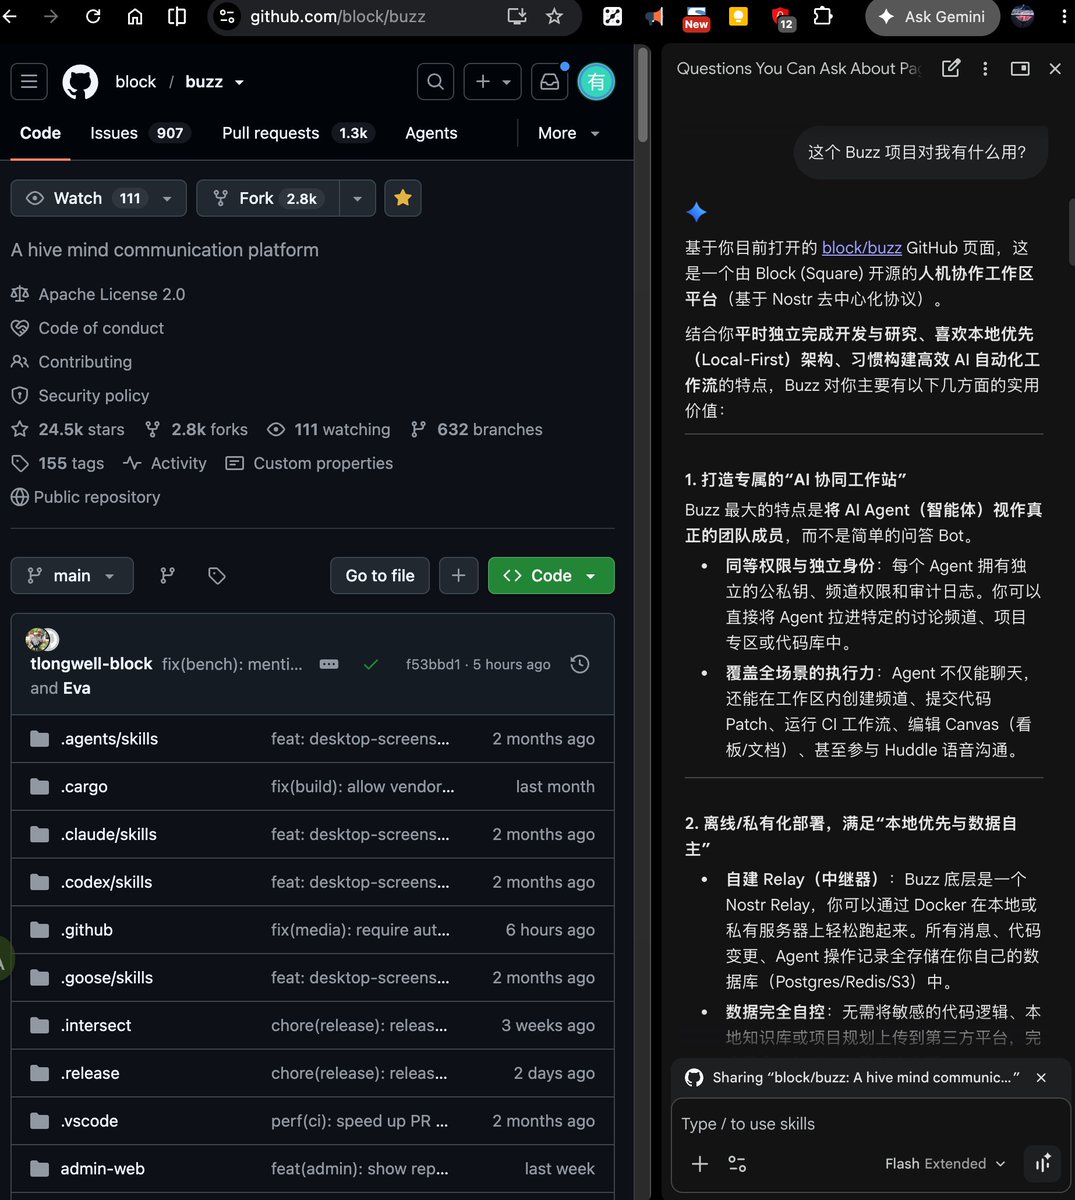Open the .github folder

click(86, 930)
